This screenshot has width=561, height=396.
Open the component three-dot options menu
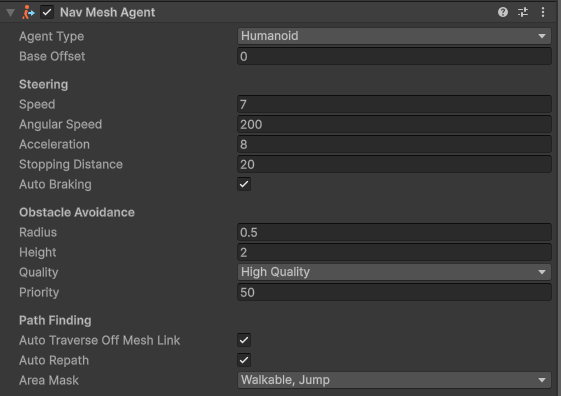pyautogui.click(x=543, y=12)
